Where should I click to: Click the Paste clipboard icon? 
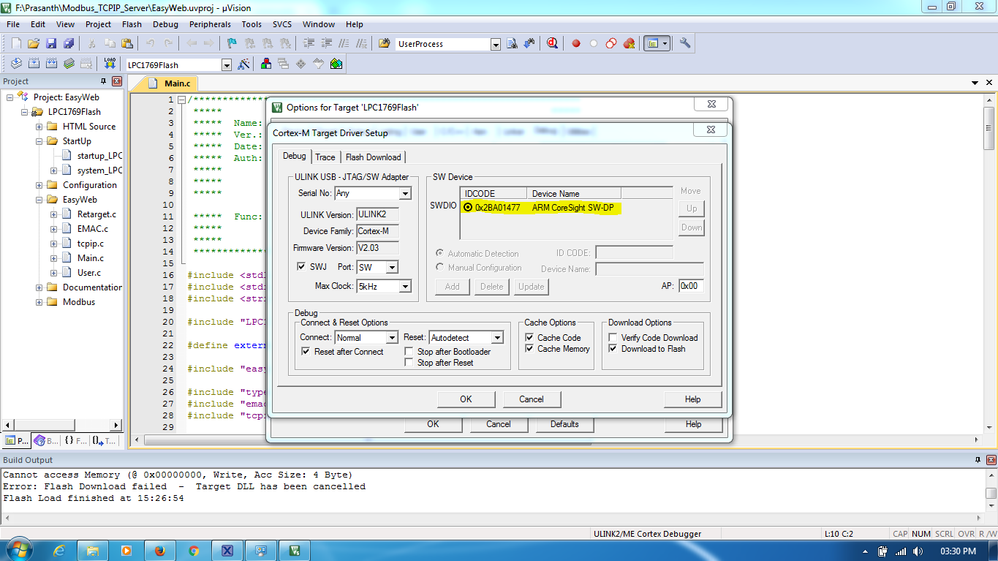127,43
